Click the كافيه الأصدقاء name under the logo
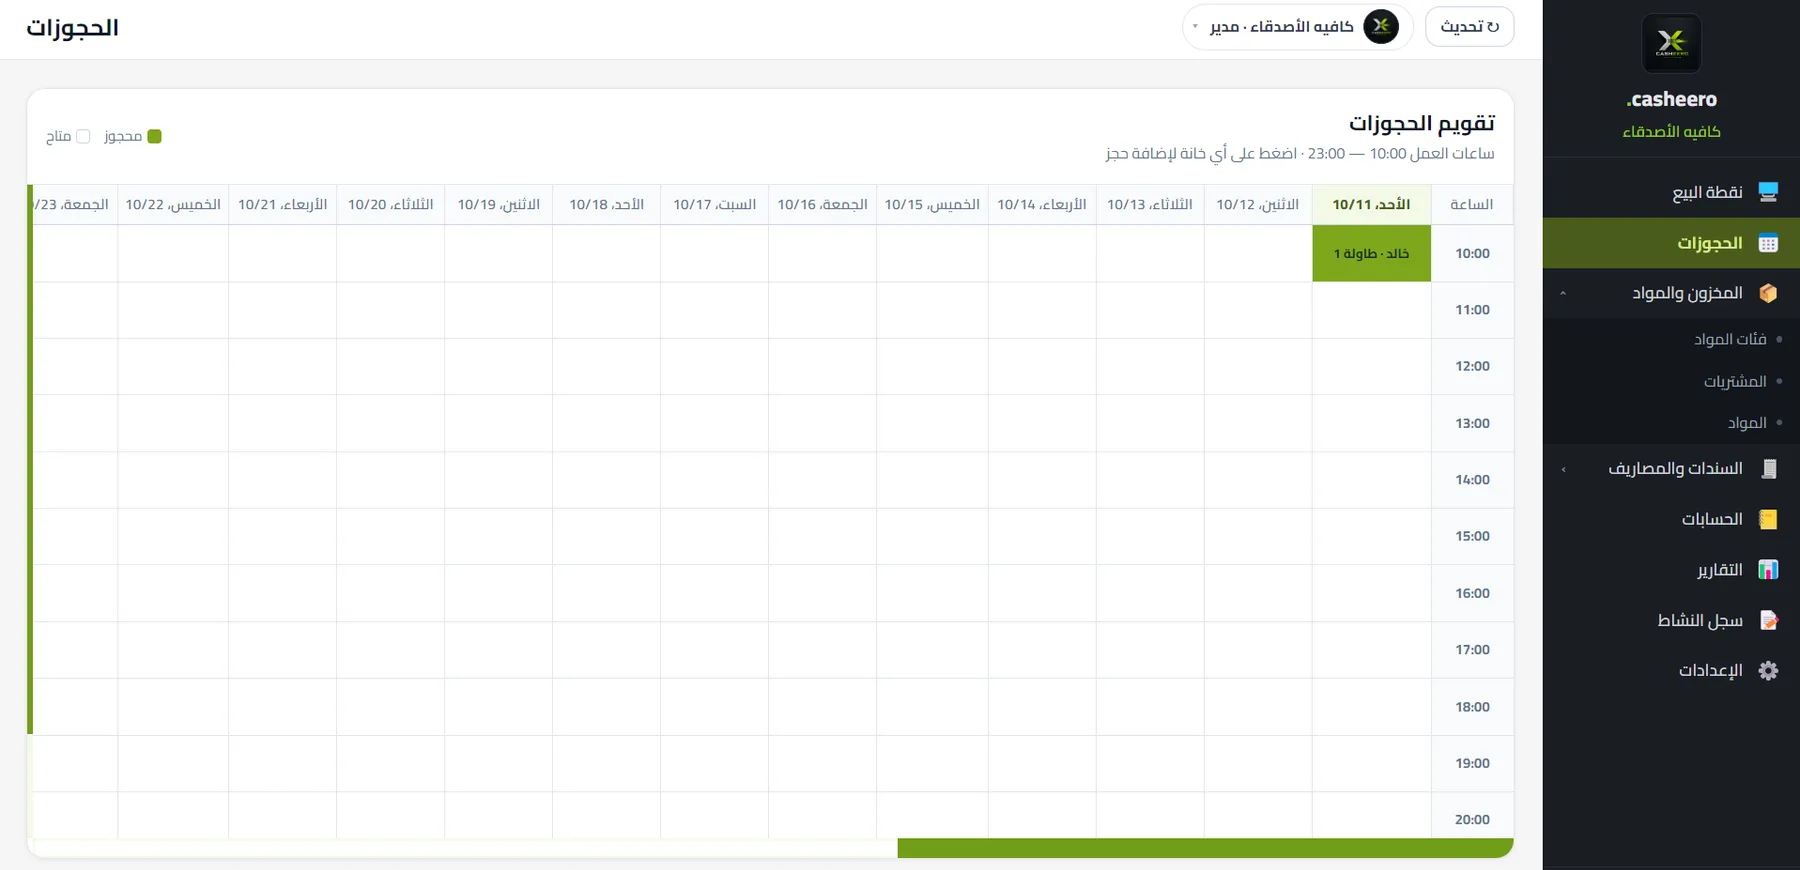The width and height of the screenshot is (1800, 870). (x=1671, y=132)
